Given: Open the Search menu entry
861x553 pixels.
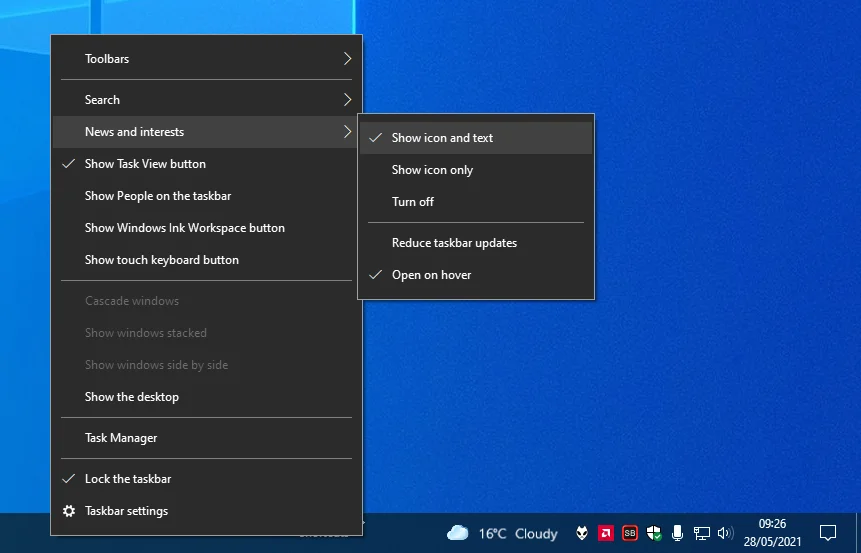Looking at the screenshot, I should (x=206, y=100).
